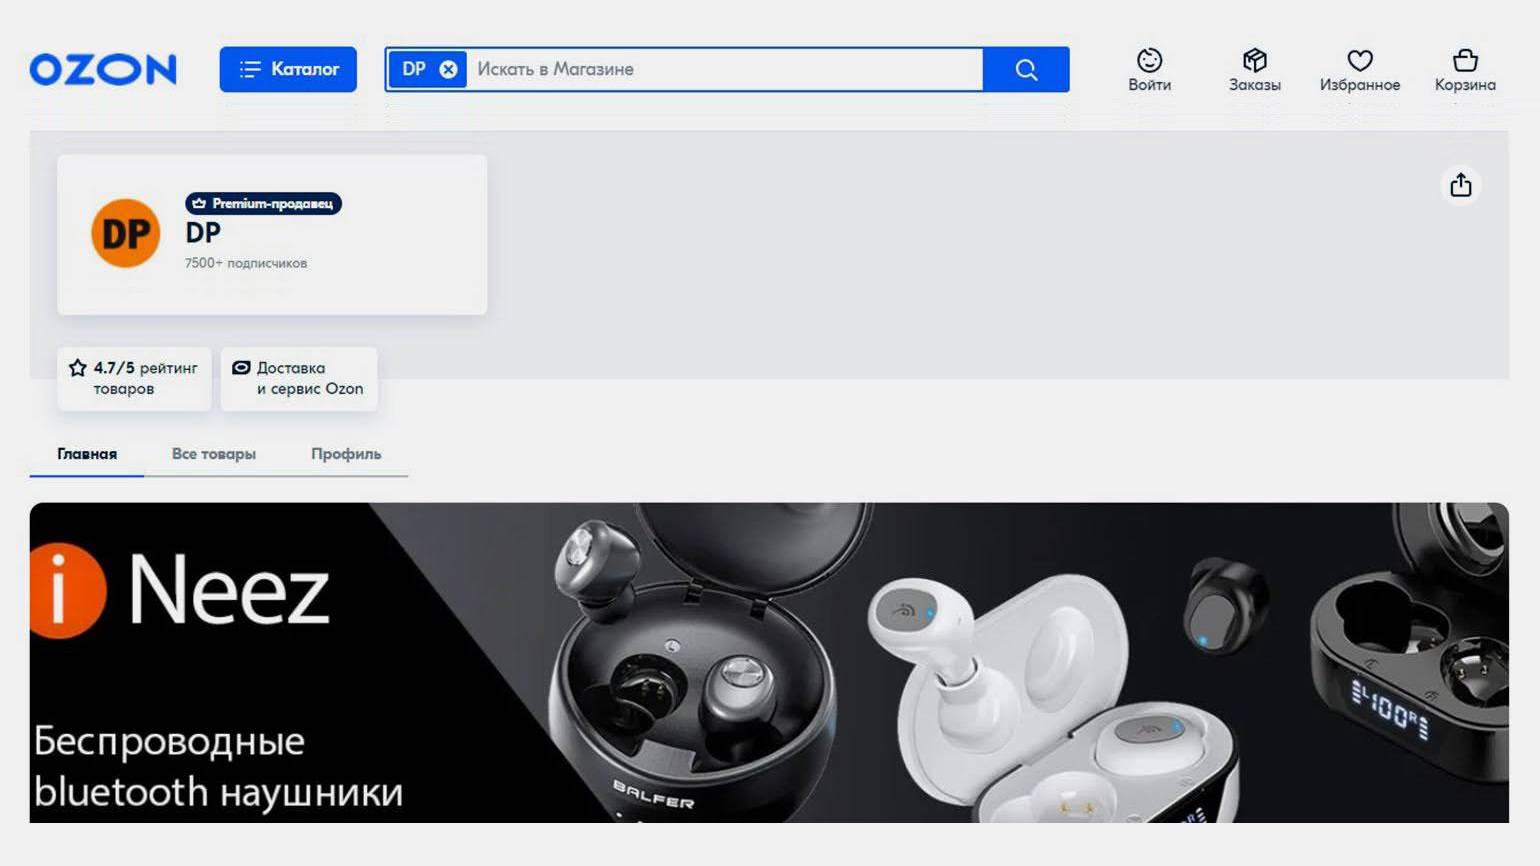Open Доставка и сервис Ozon info
Viewport: 1540px width, 866px height.
(x=299, y=378)
